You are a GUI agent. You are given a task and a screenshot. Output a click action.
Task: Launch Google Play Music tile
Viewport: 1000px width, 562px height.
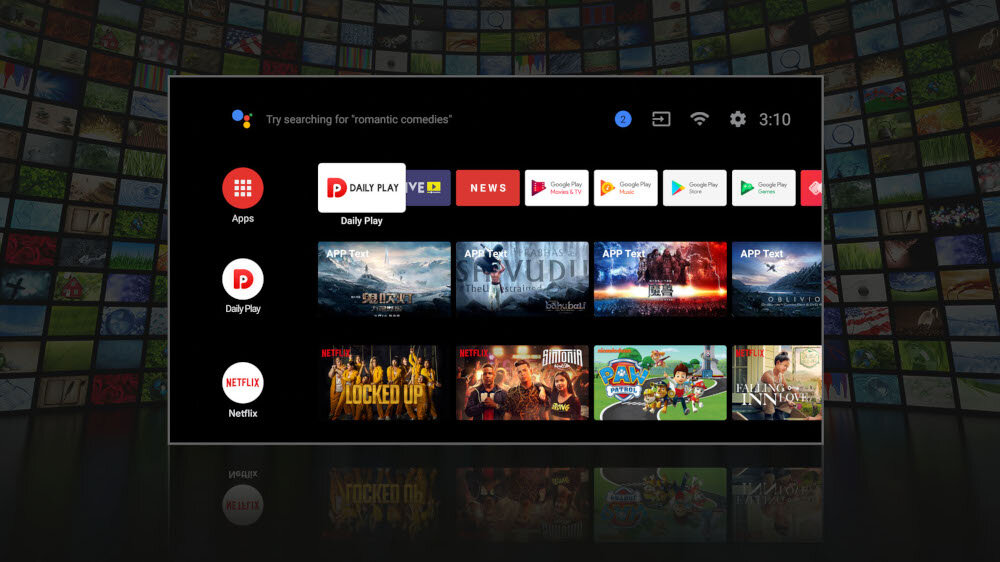(626, 188)
